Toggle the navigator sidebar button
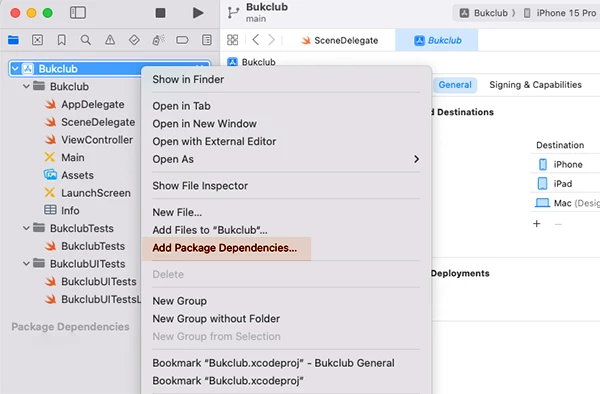 [78, 13]
